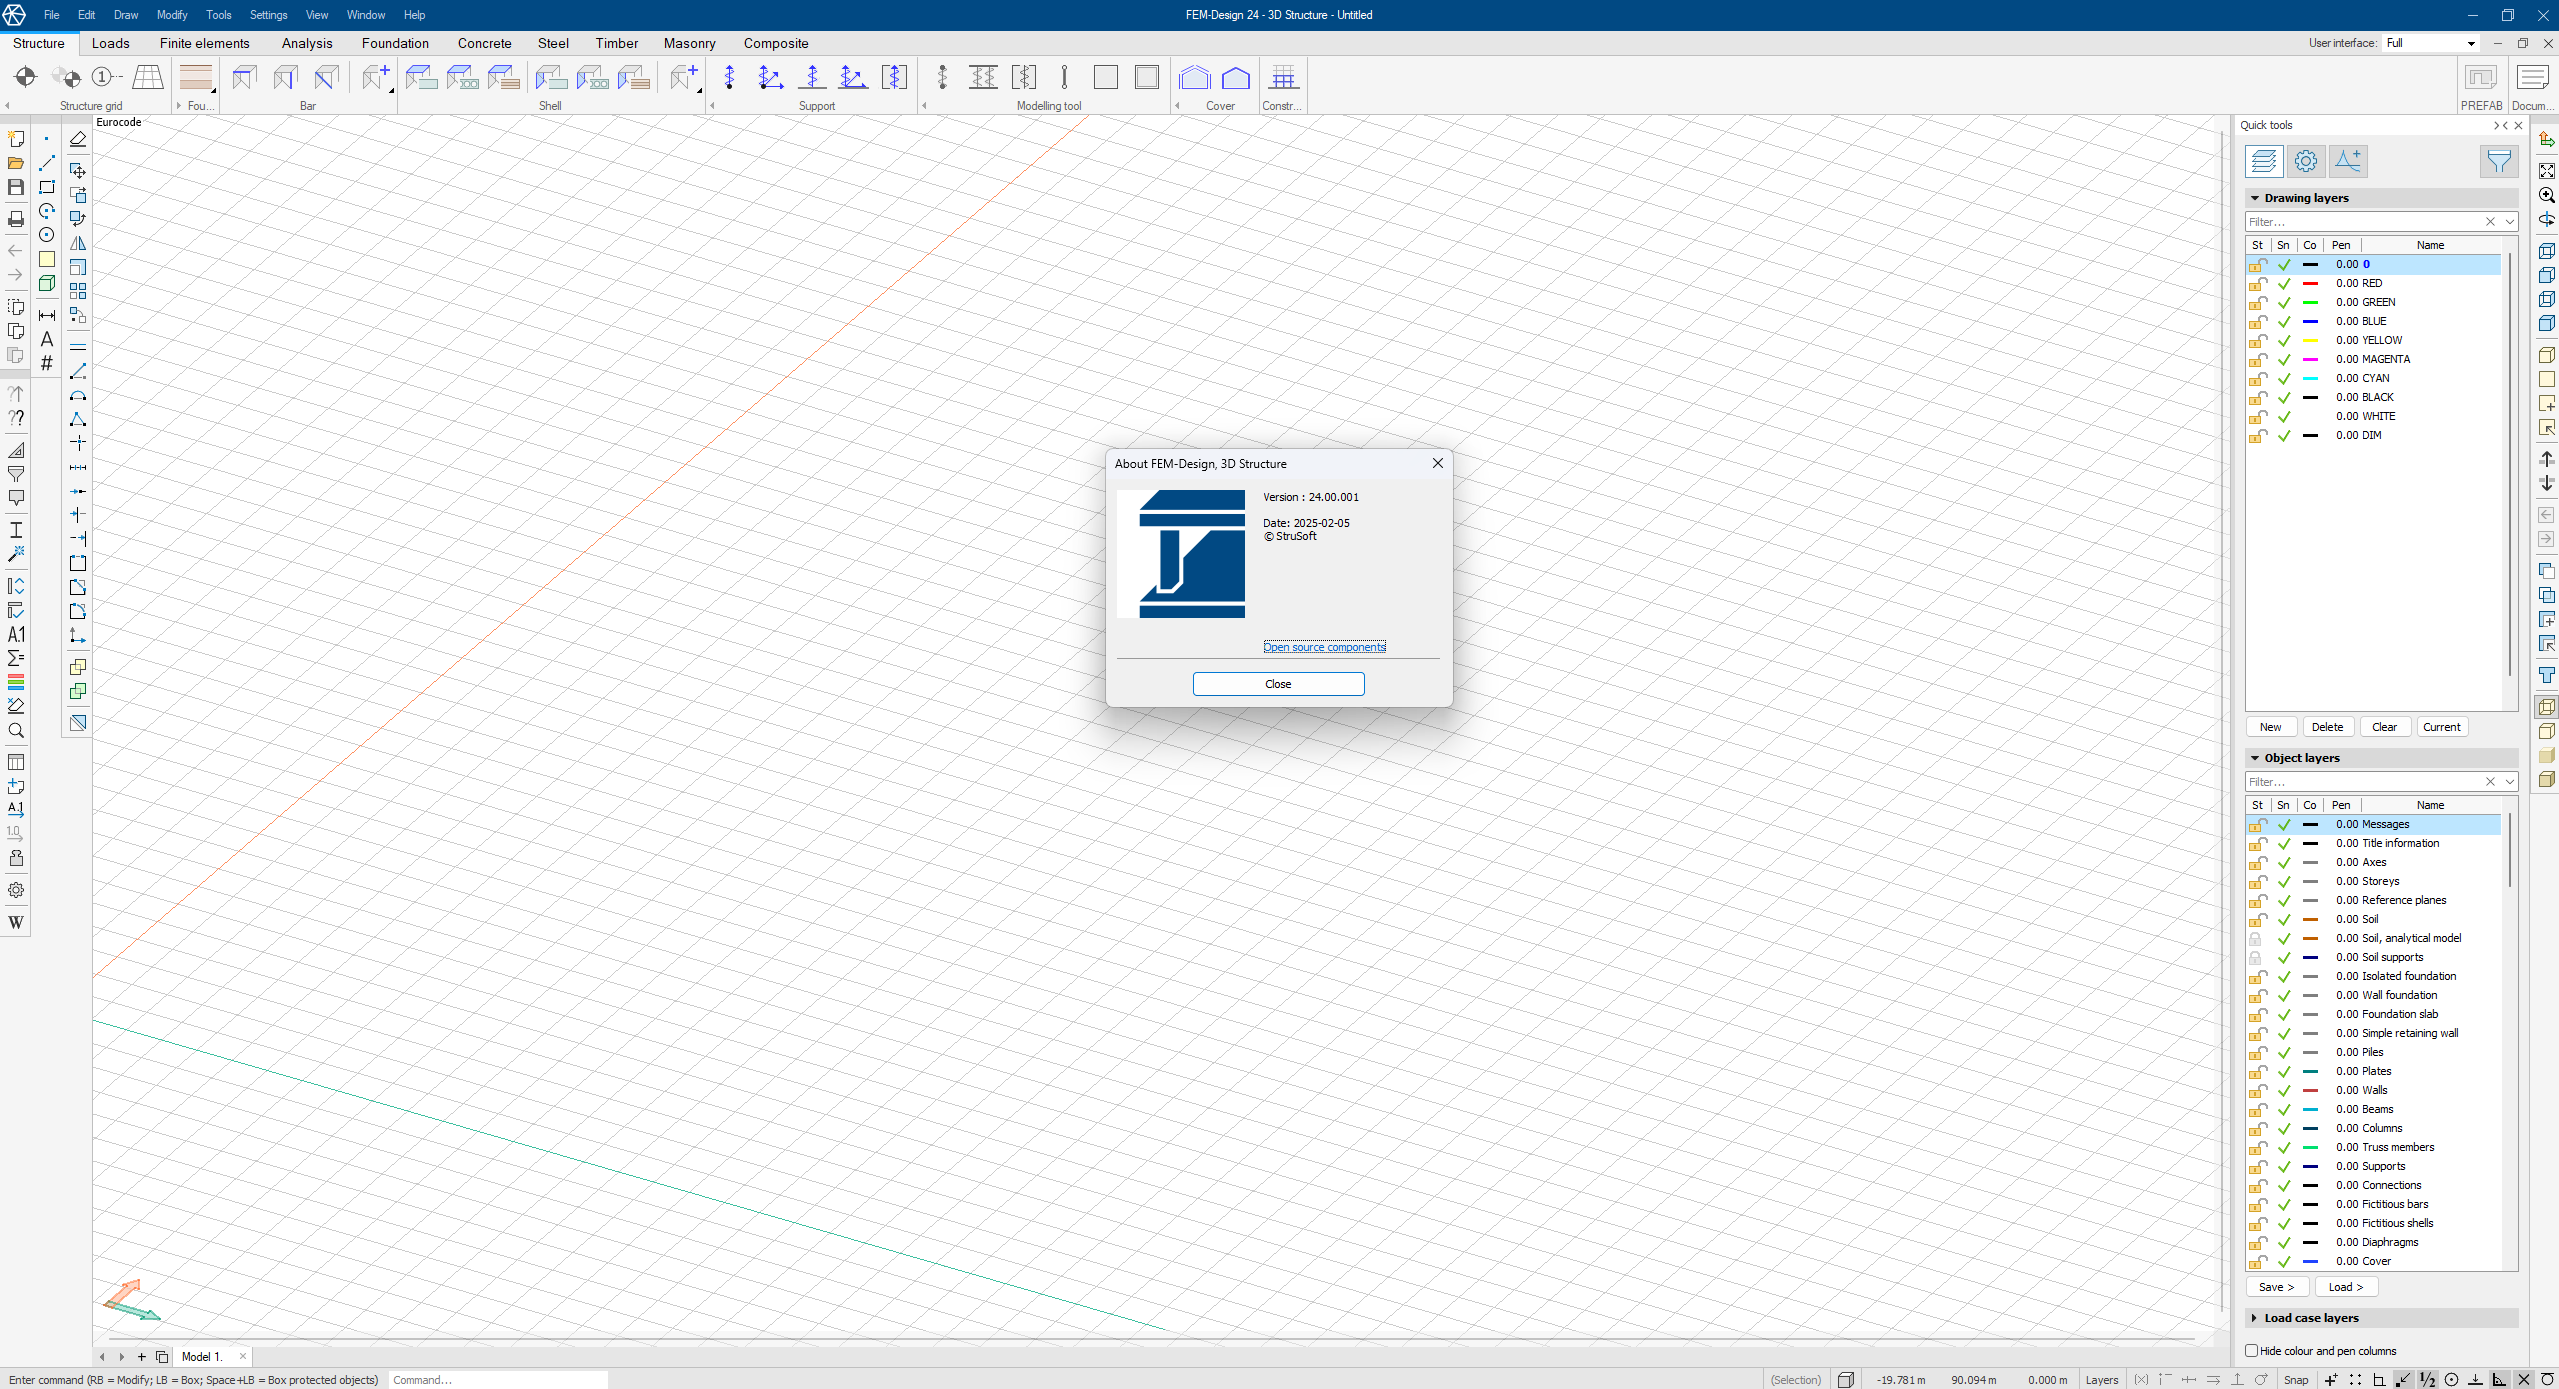Expand Object layers filter field
Viewport: 2559px width, 1389px height.
coord(2509,782)
